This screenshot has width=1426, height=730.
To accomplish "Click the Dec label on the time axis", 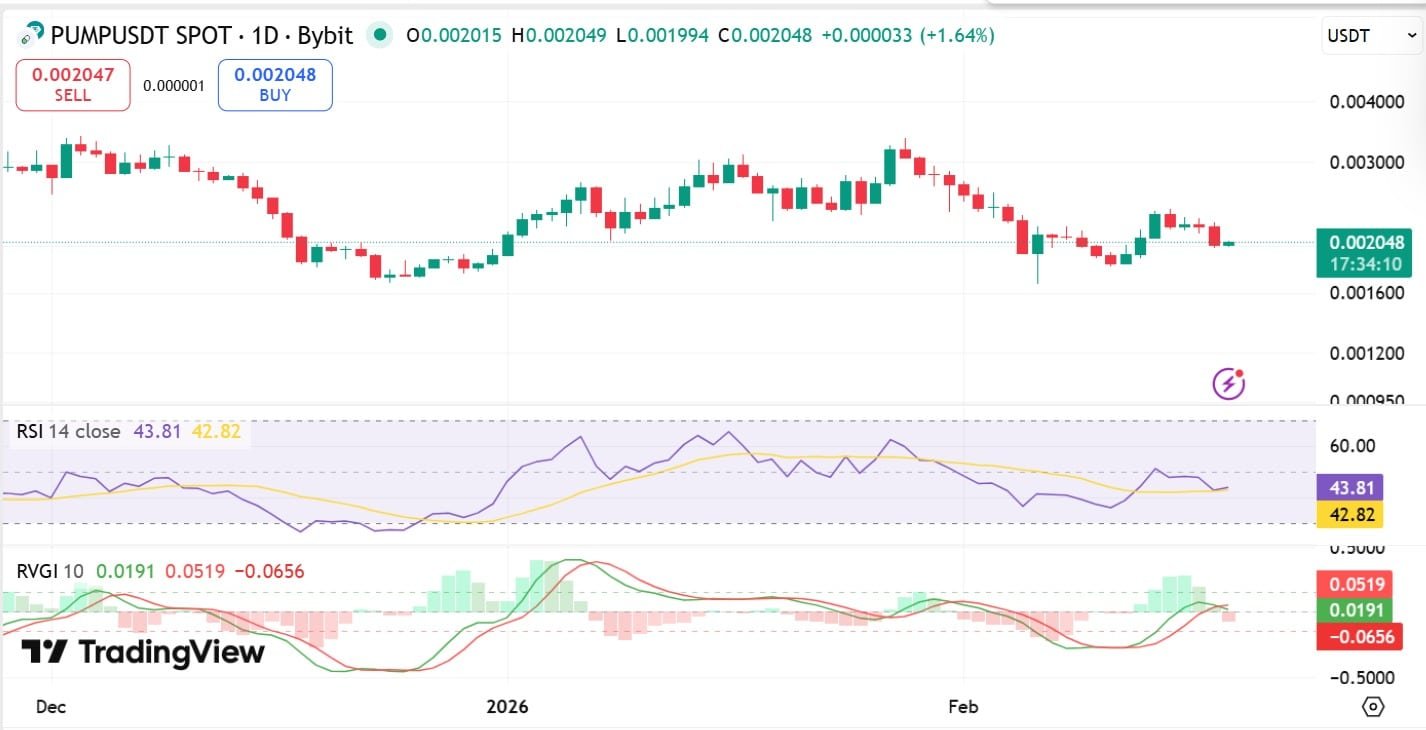I will coord(50,706).
